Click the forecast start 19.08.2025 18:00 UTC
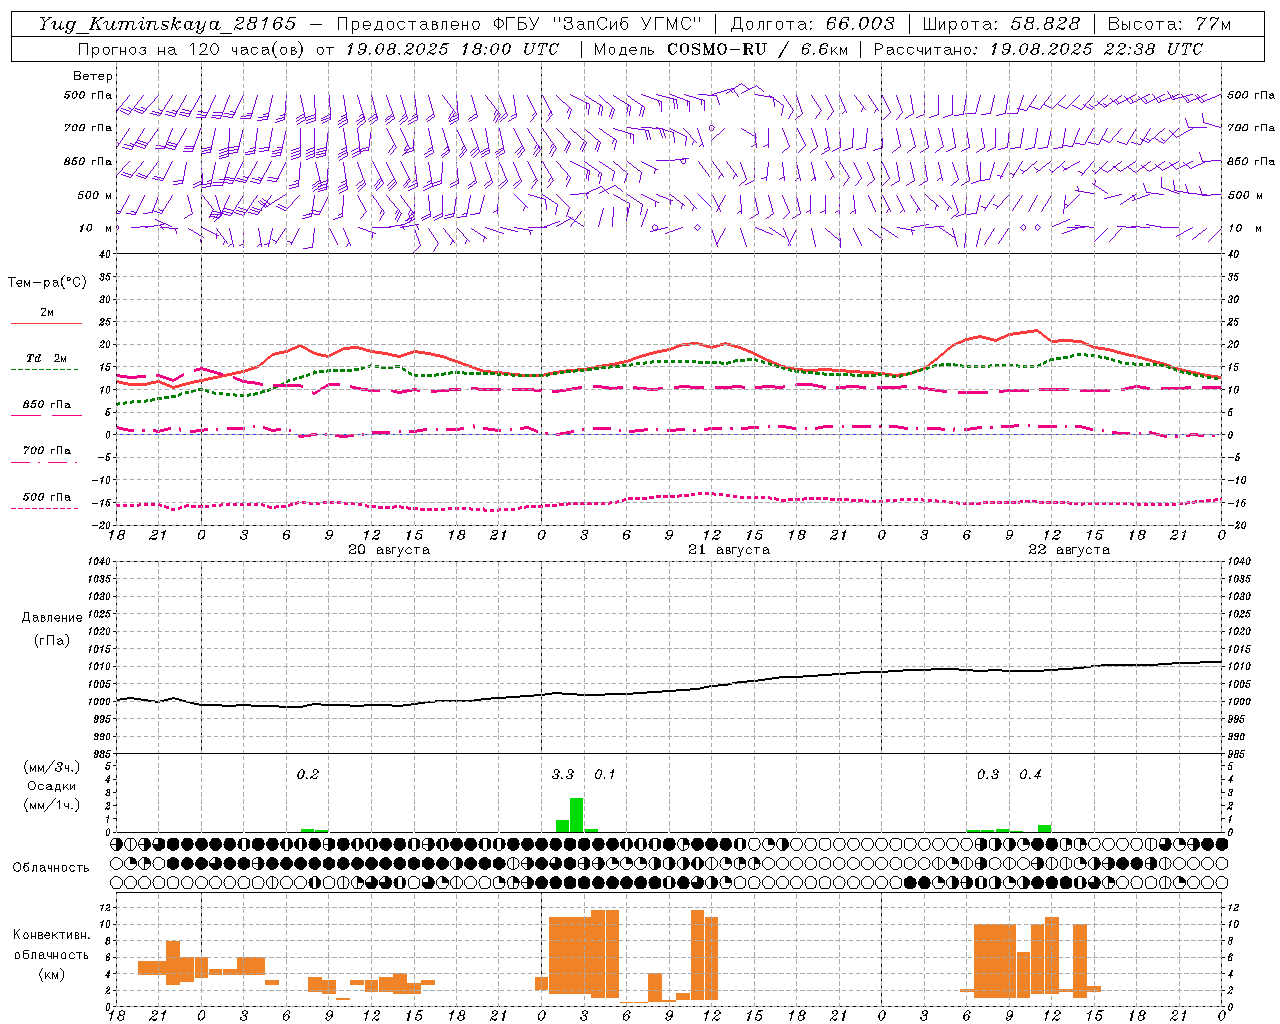Viewport: 1280px width, 1024px height. [x=452, y=49]
